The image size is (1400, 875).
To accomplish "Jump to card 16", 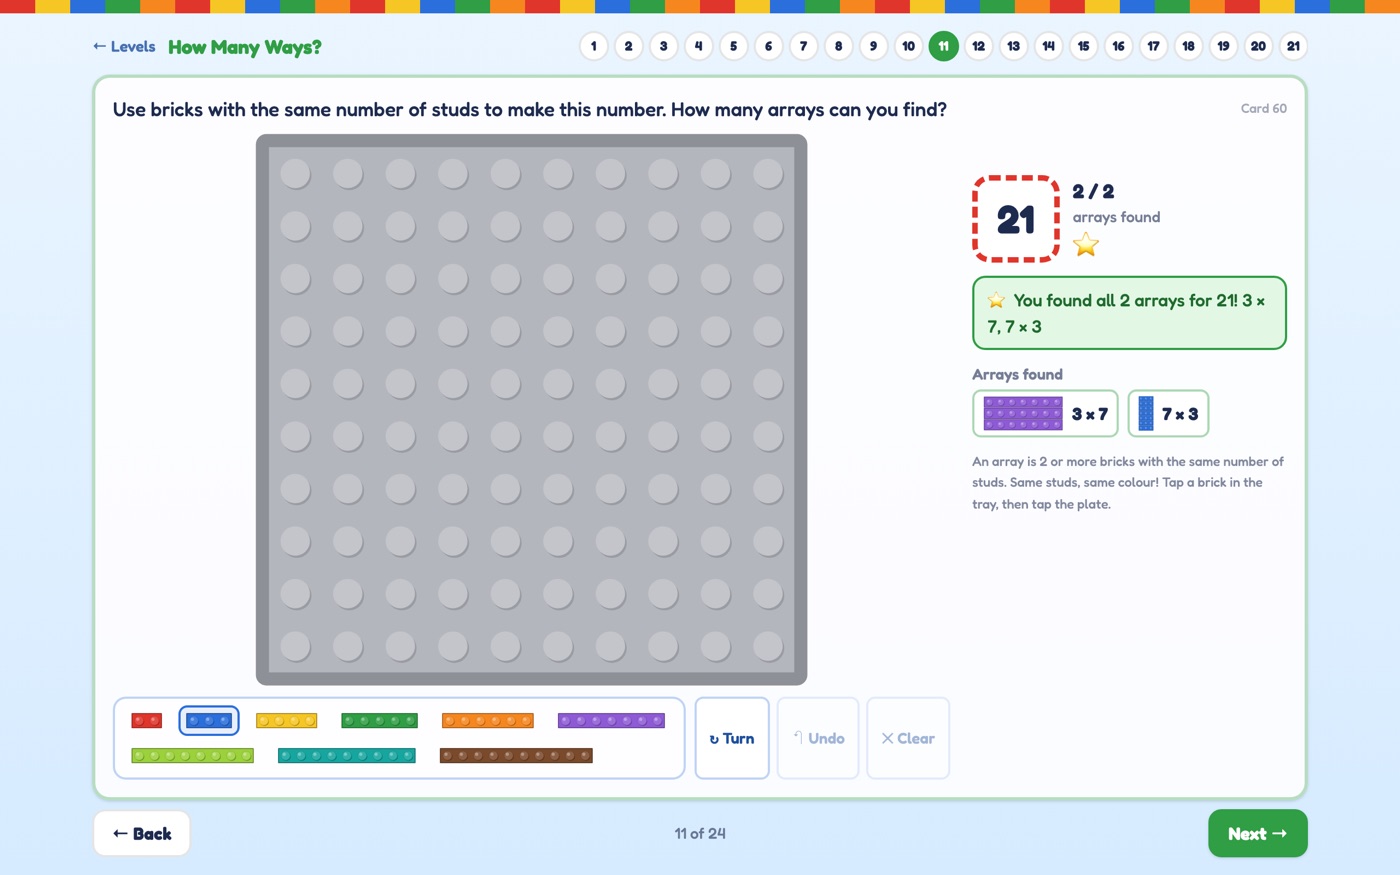I will [1119, 46].
